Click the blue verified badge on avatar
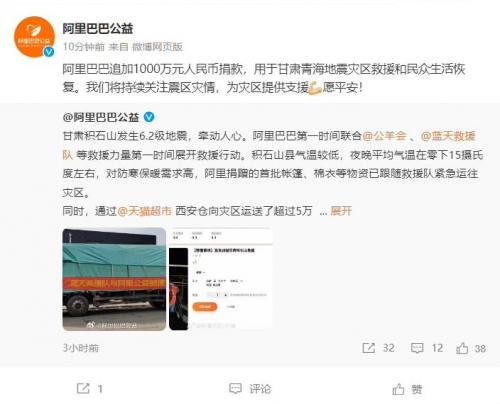Screen dimensions: 500x404 click(49, 51)
